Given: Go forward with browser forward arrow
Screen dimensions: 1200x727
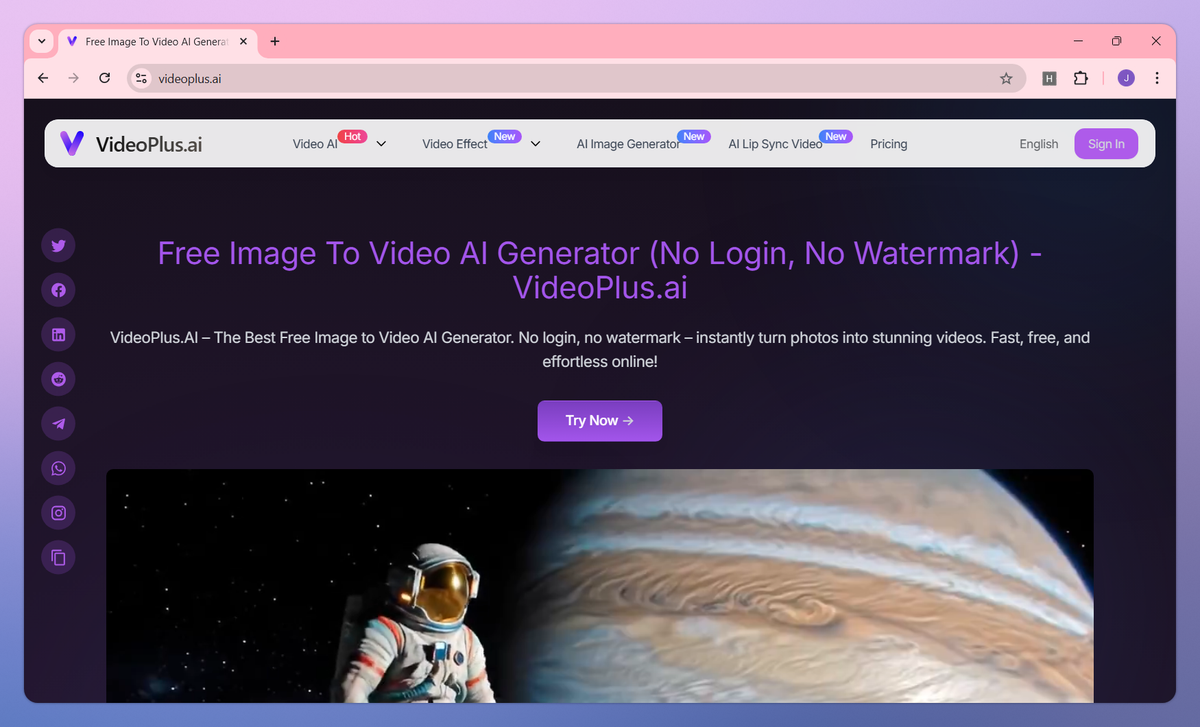Looking at the screenshot, I should [x=73, y=78].
